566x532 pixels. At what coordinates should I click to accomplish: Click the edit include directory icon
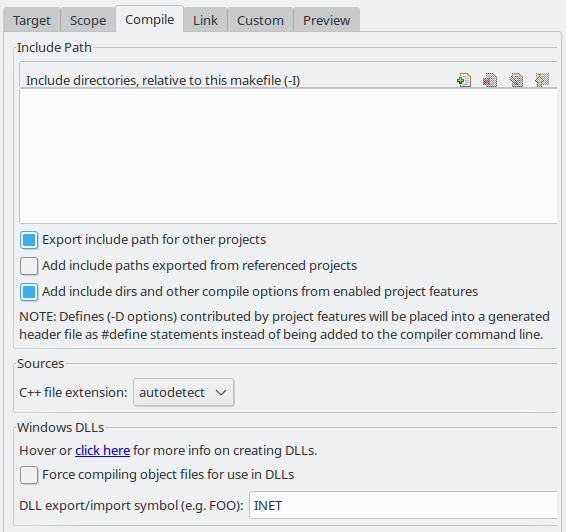coord(516,80)
